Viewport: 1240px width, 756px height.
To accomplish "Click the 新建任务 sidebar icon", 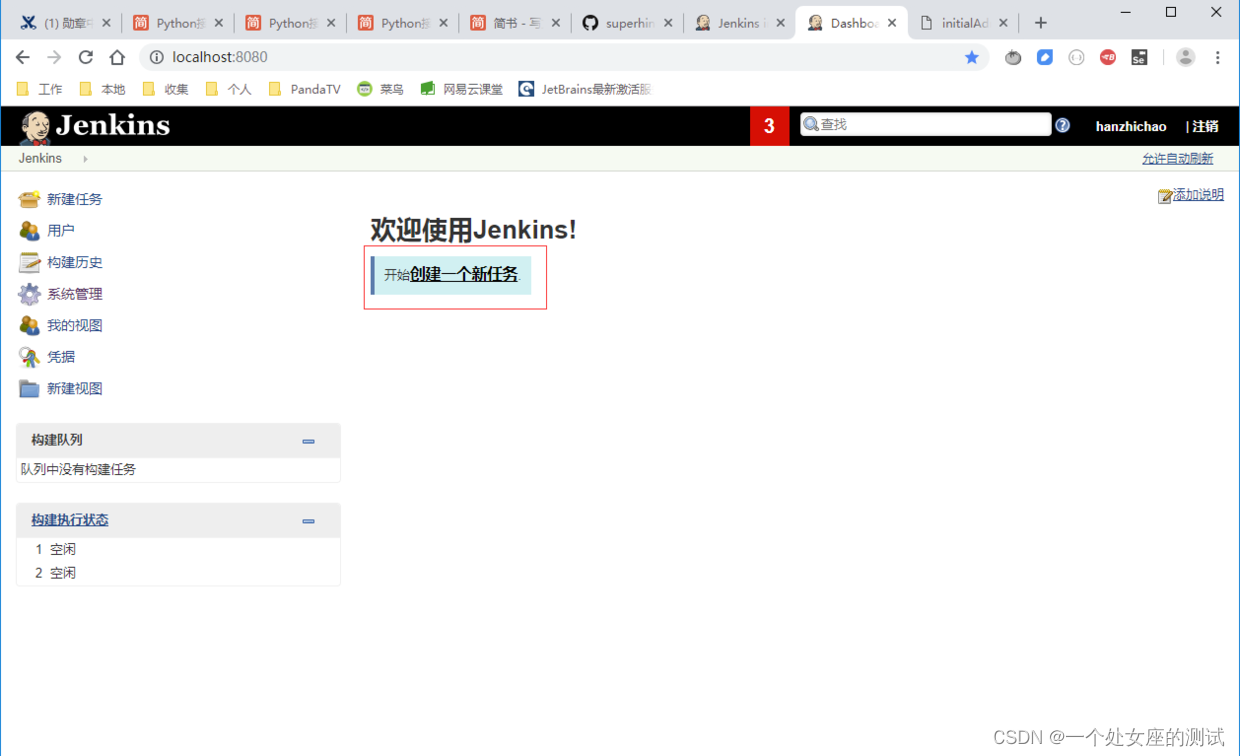I will coord(29,199).
